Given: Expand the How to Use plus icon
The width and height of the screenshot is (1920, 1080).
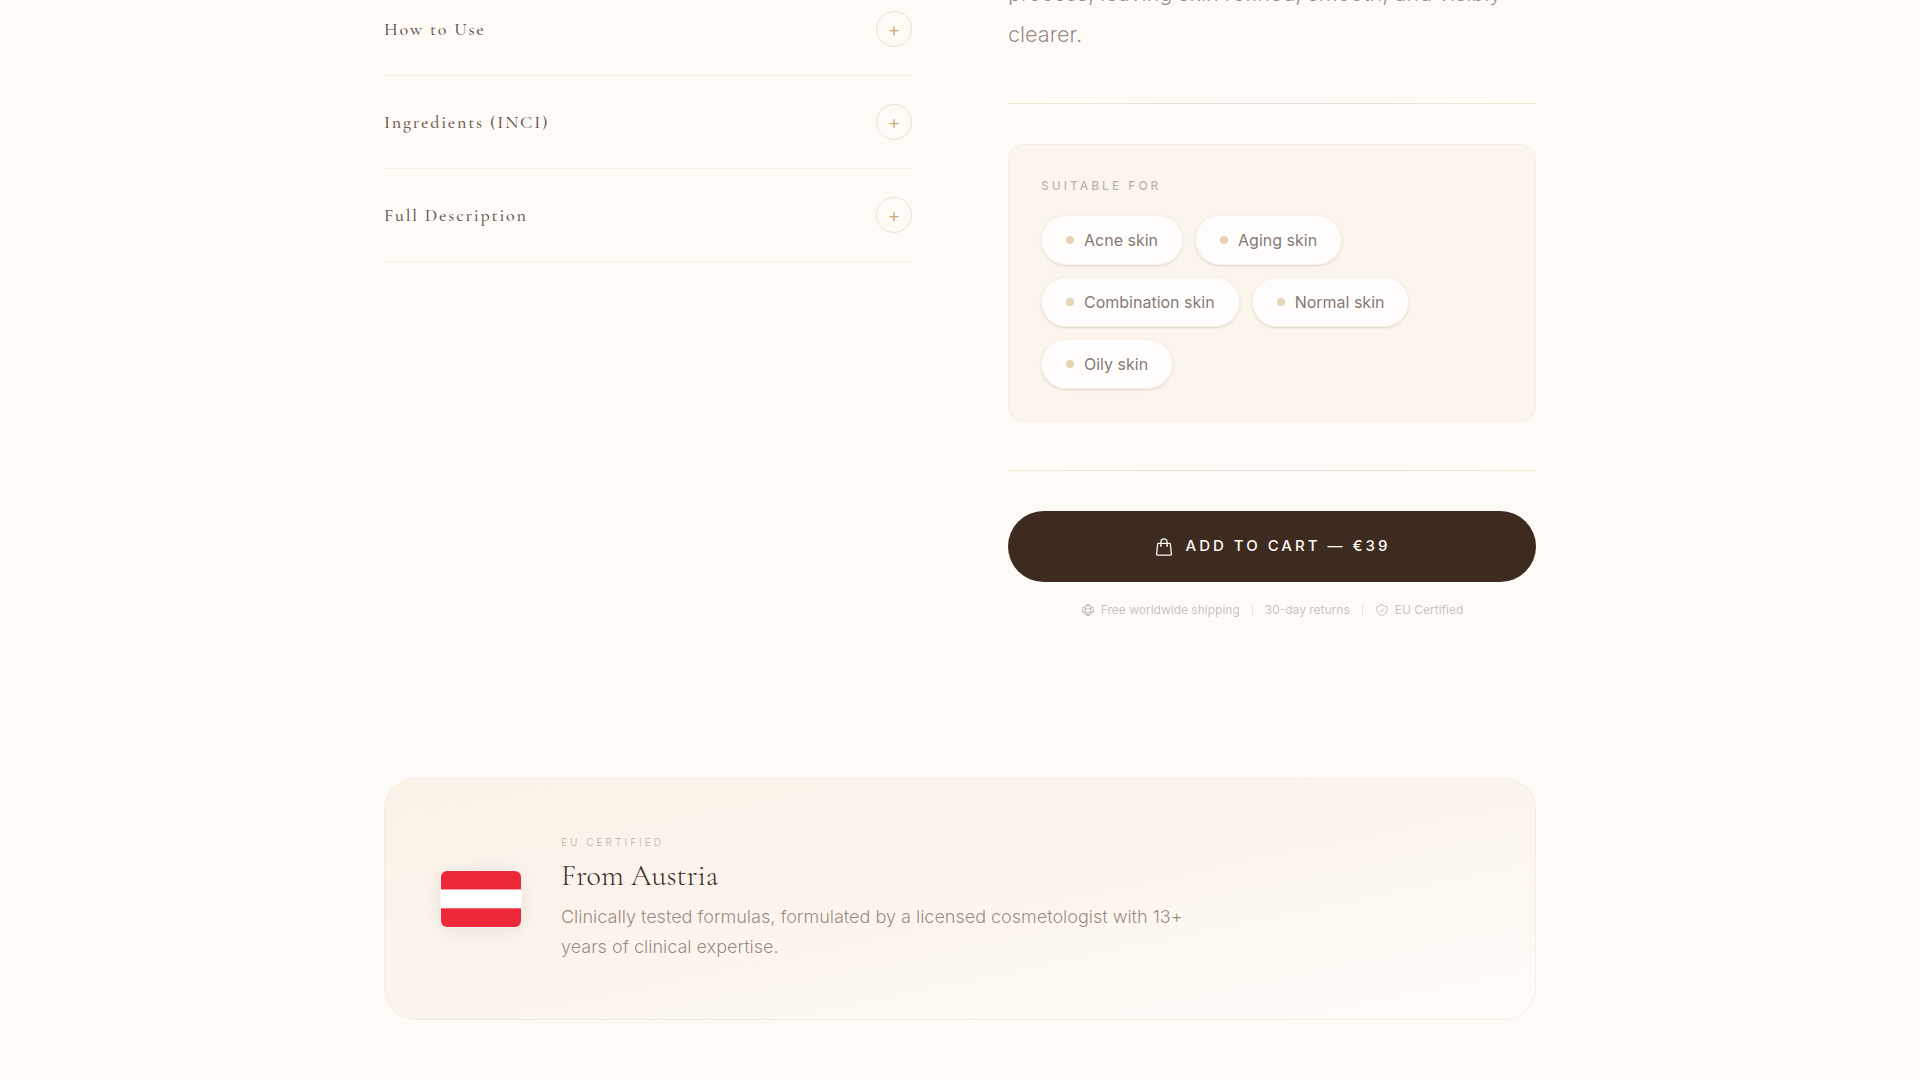Looking at the screenshot, I should coord(893,30).
